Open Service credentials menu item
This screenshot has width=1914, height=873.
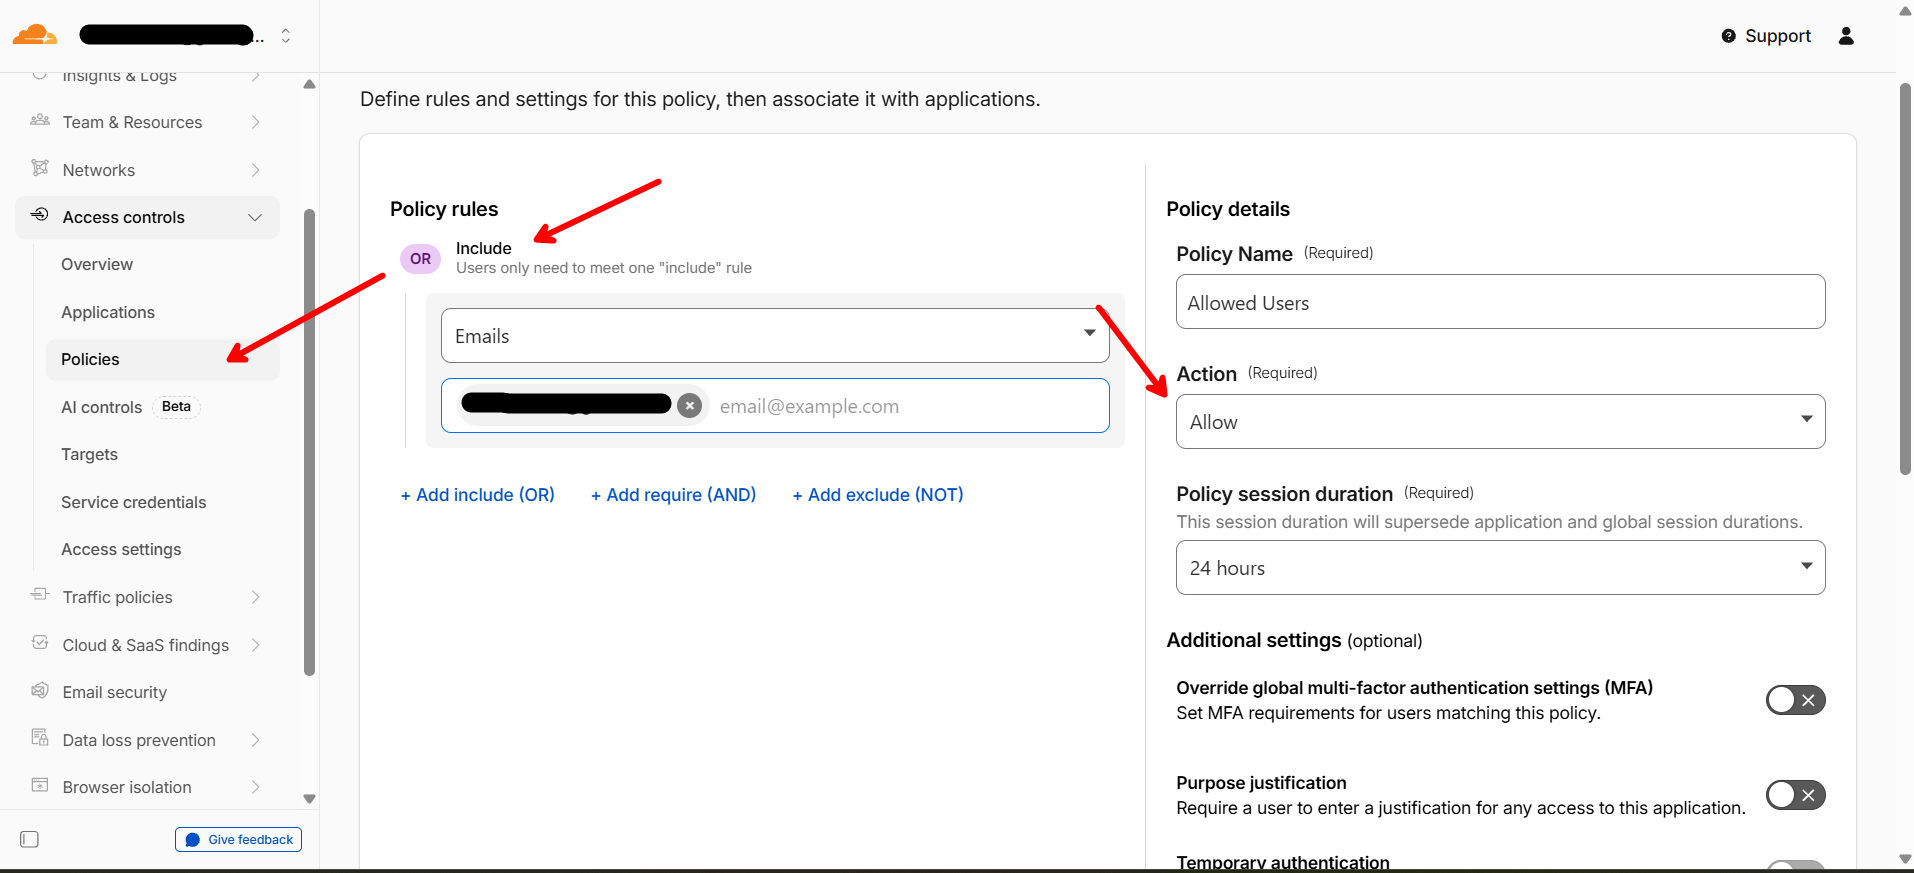[133, 502]
